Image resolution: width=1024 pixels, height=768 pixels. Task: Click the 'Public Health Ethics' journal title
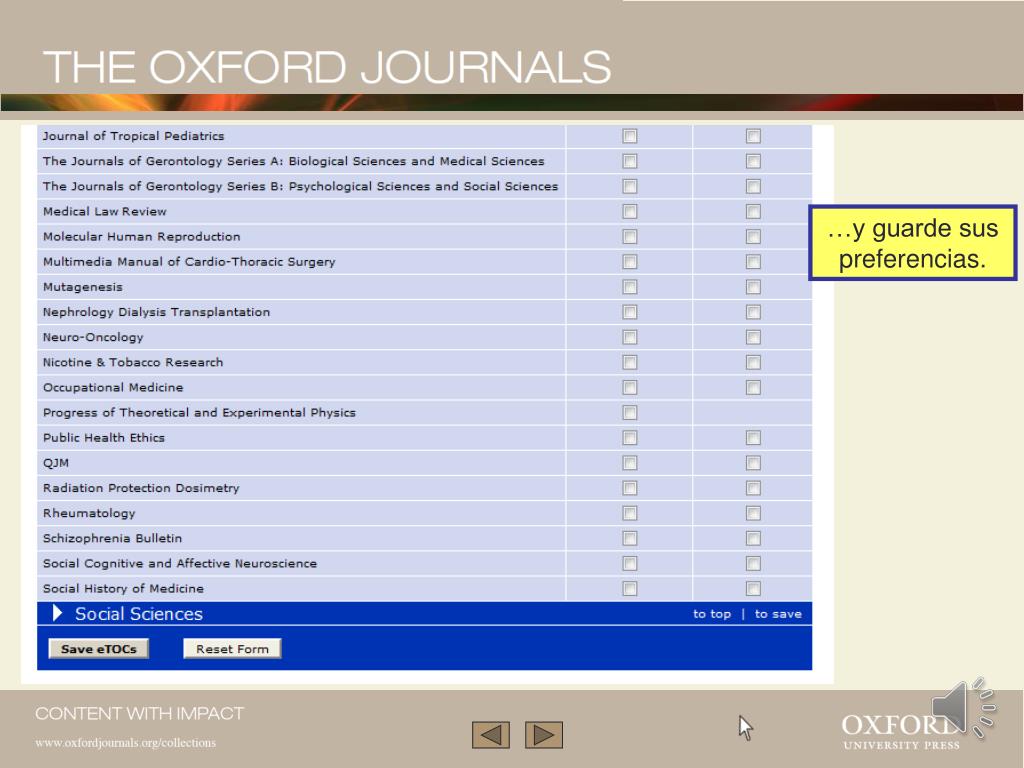(x=104, y=438)
